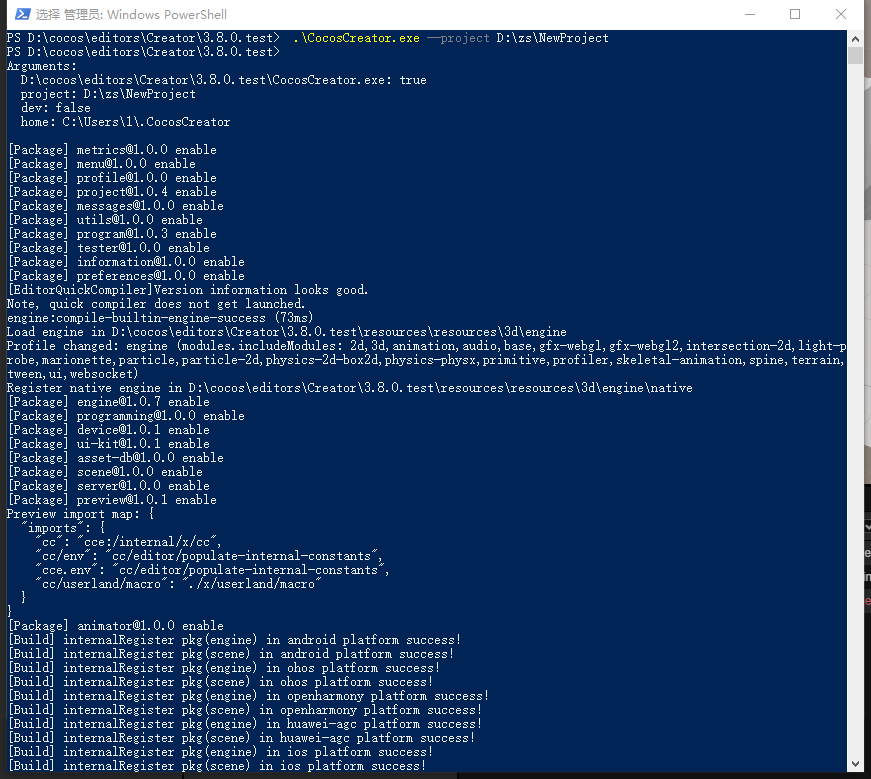This screenshot has height=779, width=871.
Task: Click the "programming@1.0.0 enable" line
Action: pyautogui.click(x=127, y=416)
